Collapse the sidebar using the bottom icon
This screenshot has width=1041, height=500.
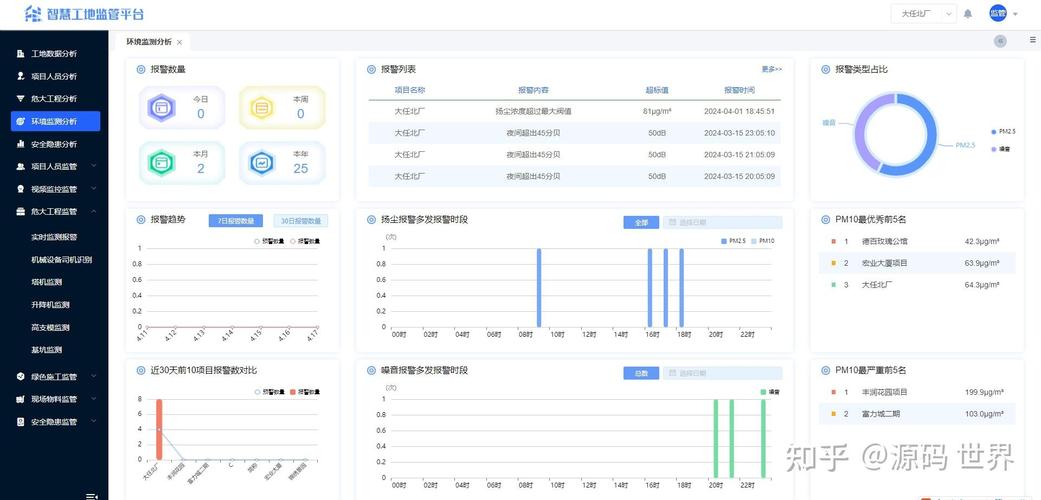(x=92, y=495)
